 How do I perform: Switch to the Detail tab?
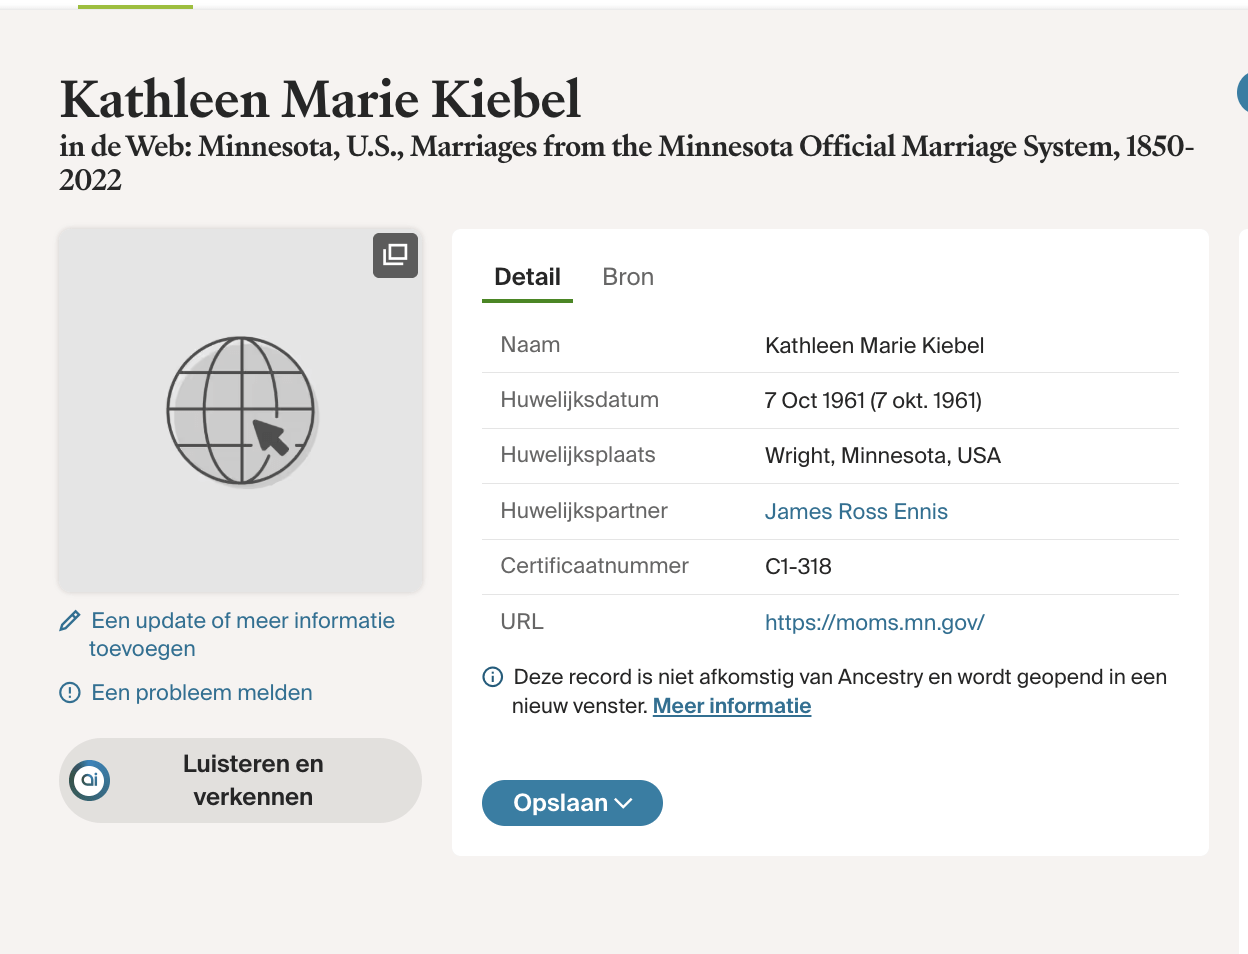pos(527,277)
